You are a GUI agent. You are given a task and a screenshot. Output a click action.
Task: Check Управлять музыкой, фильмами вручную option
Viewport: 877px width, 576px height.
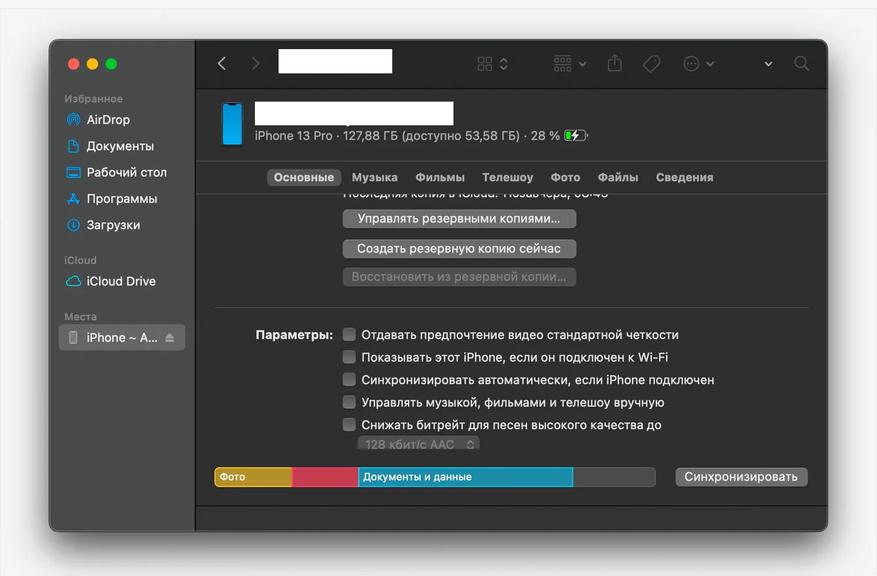point(349,402)
